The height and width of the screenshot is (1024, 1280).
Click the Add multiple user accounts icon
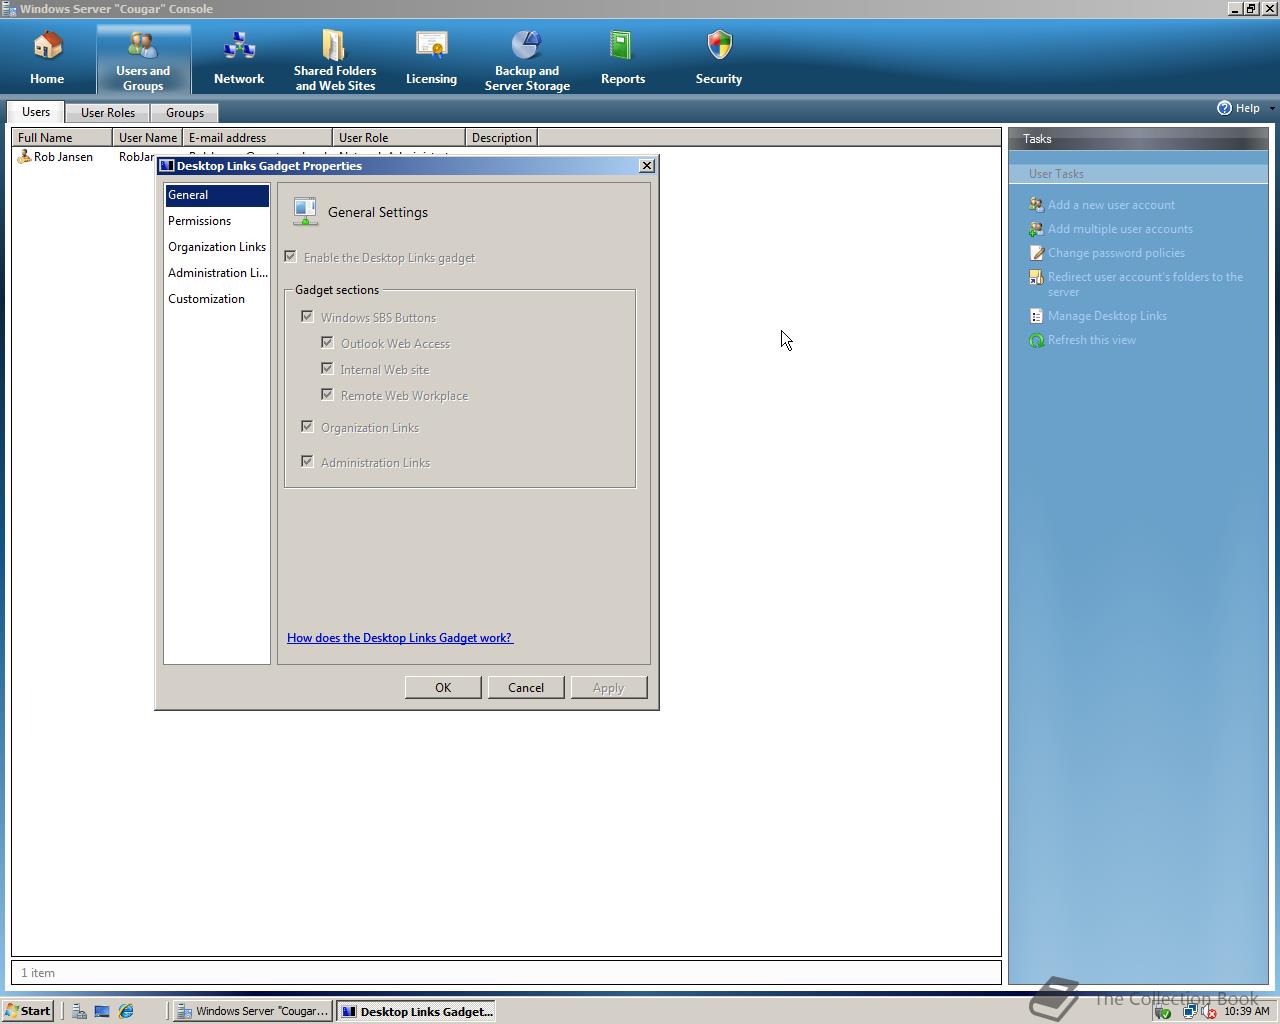(x=1036, y=229)
